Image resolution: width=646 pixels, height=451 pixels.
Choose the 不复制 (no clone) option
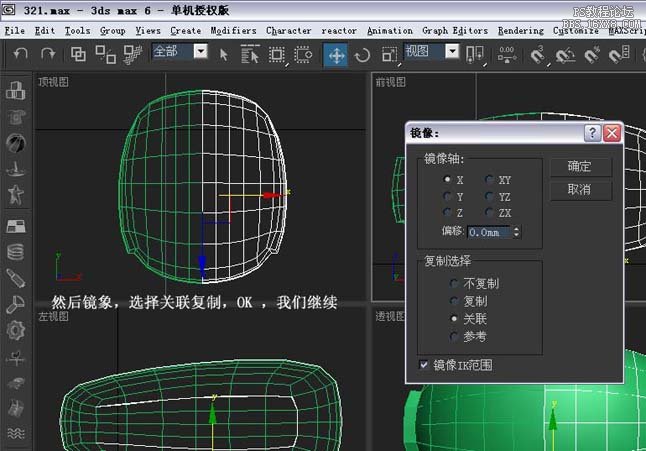pos(454,283)
